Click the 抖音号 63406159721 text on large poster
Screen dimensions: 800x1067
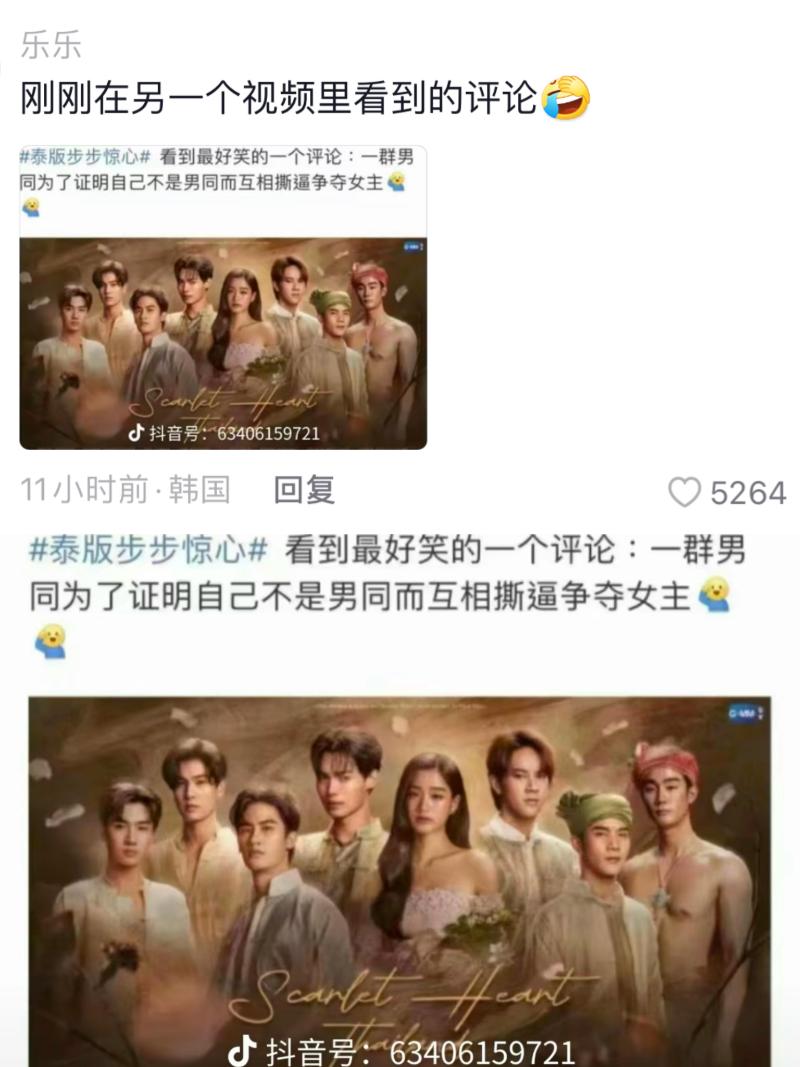tap(420, 1051)
